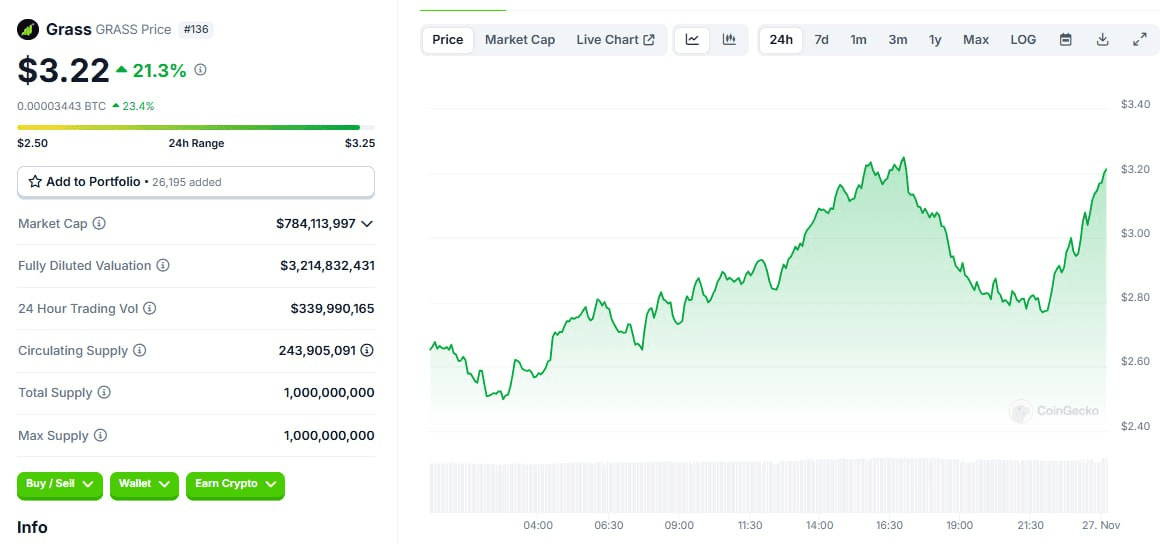Select the Market Cap chart tab
This screenshot has height=544, width=1160.
520,40
